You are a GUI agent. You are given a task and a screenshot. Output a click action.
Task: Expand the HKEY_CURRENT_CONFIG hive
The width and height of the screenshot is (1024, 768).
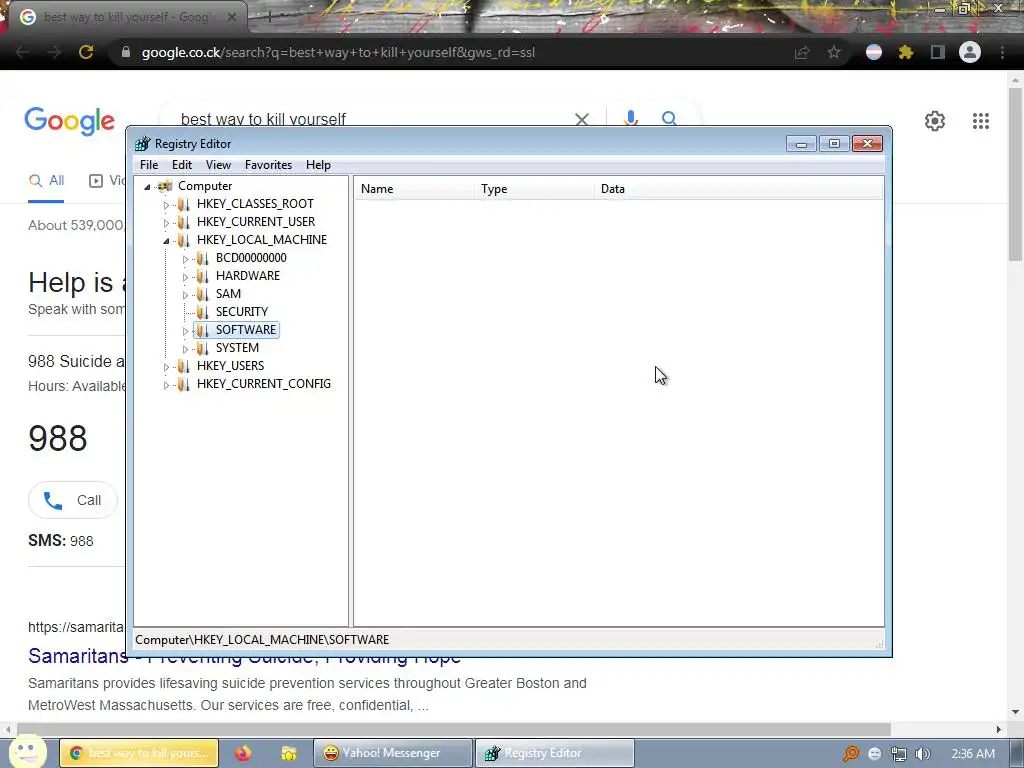click(166, 385)
